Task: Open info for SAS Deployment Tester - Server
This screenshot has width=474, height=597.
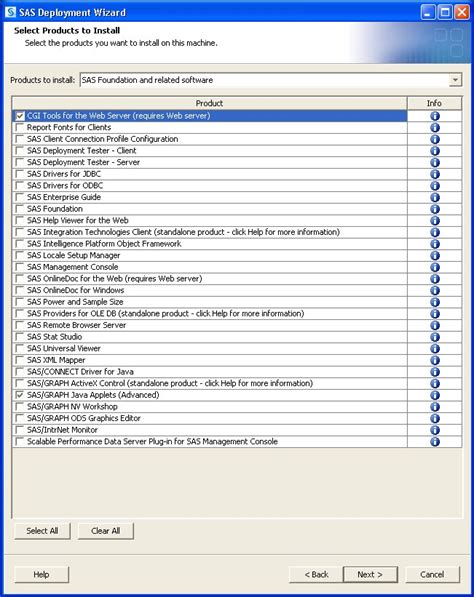Action: 435,162
